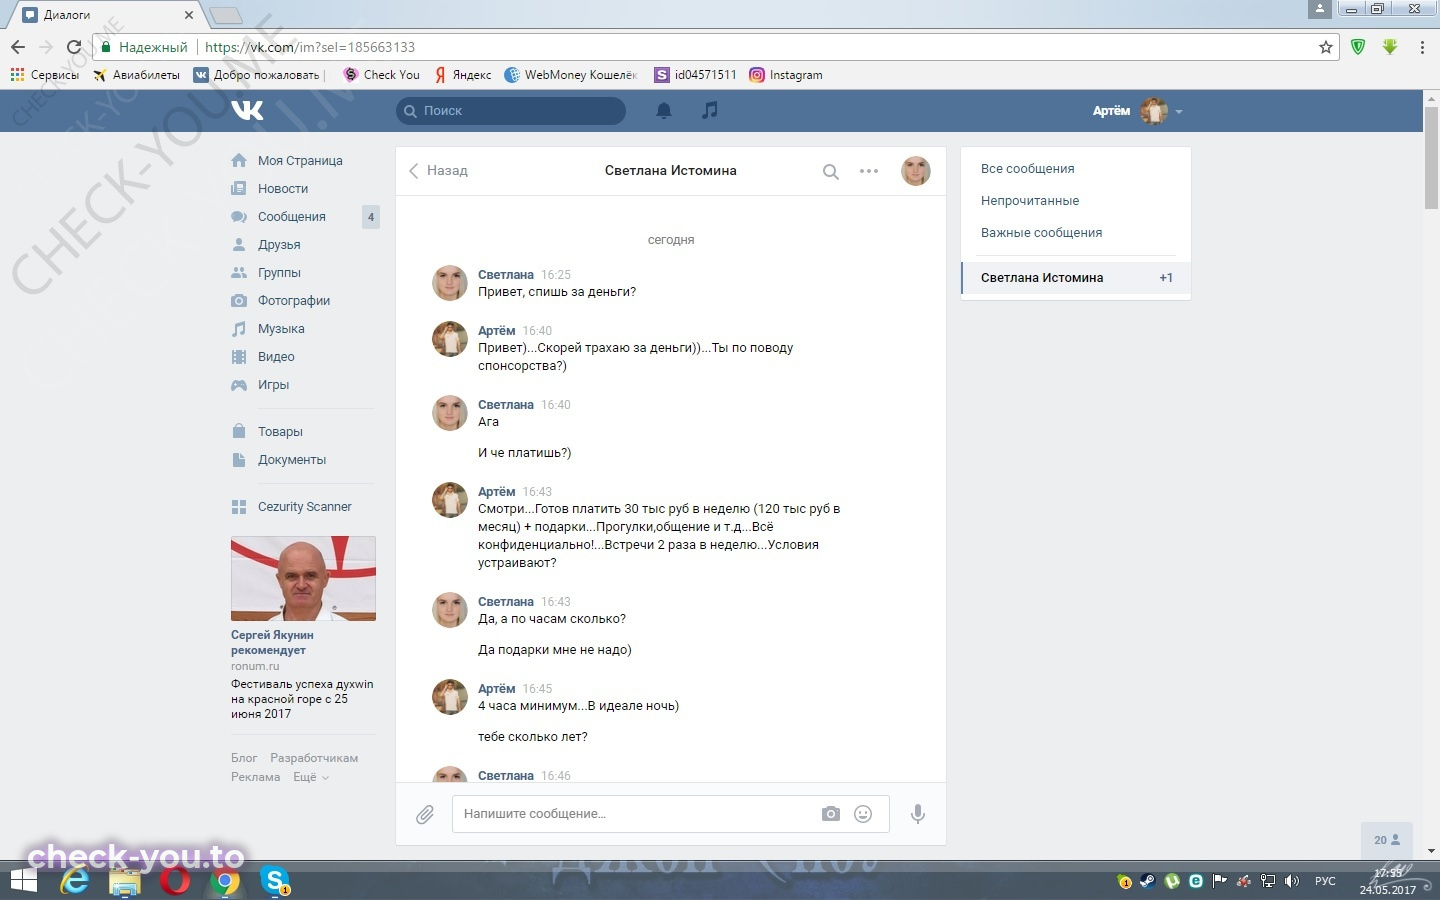
Task: Attach a file with paperclip icon
Action: [425, 814]
